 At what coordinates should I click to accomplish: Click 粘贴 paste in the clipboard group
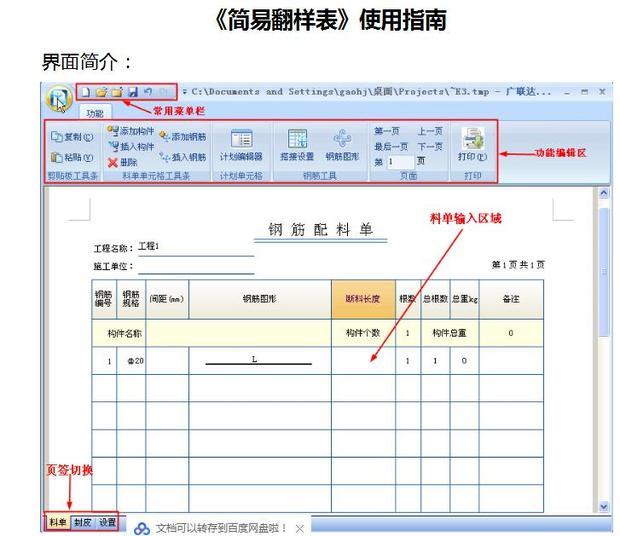click(72, 158)
